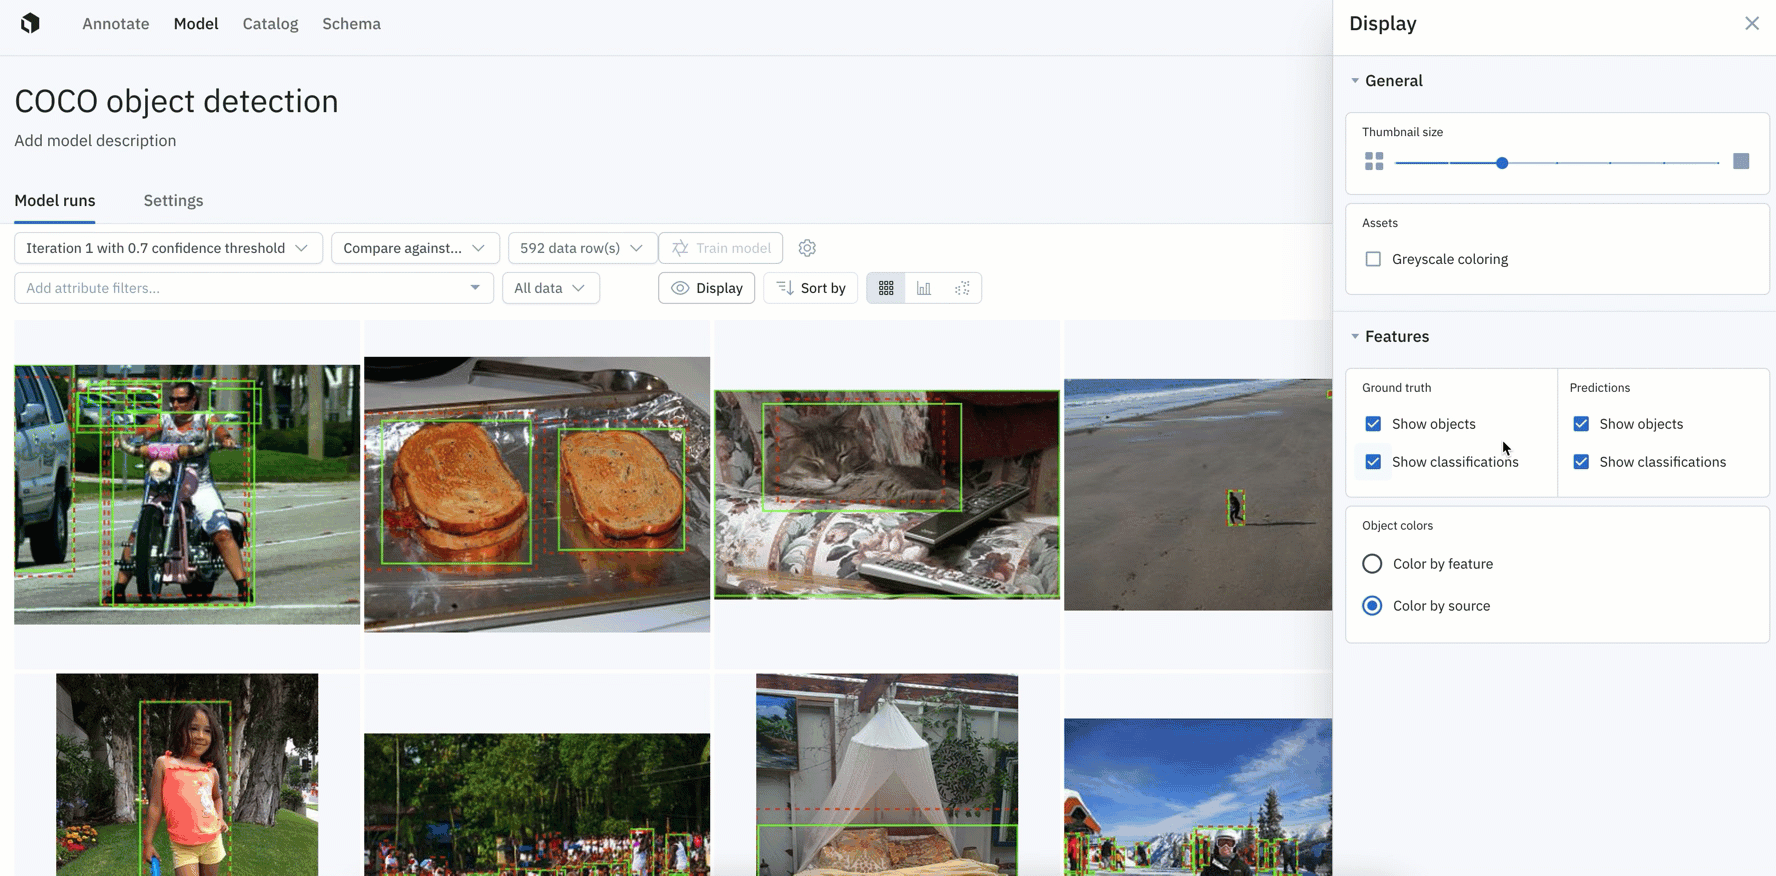The height and width of the screenshot is (876, 1776).
Task: Select the Model runs tab
Action: (55, 201)
